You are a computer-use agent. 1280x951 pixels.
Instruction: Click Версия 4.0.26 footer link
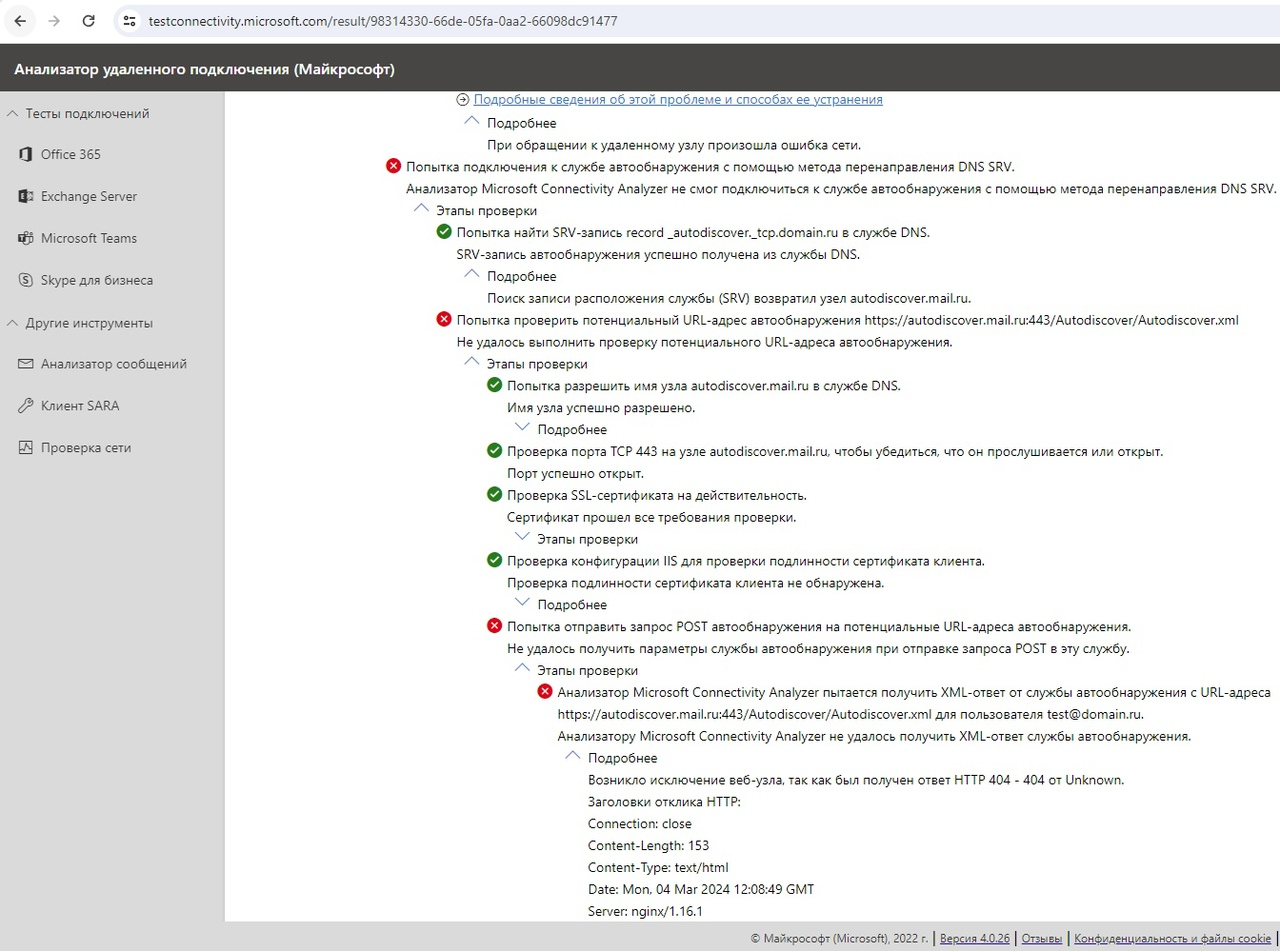click(974, 938)
